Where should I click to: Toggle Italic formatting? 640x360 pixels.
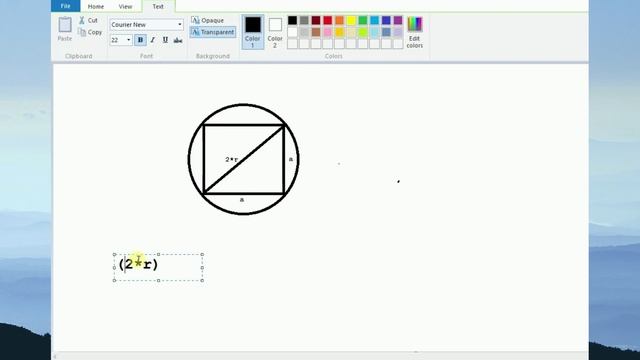pyautogui.click(x=153, y=40)
